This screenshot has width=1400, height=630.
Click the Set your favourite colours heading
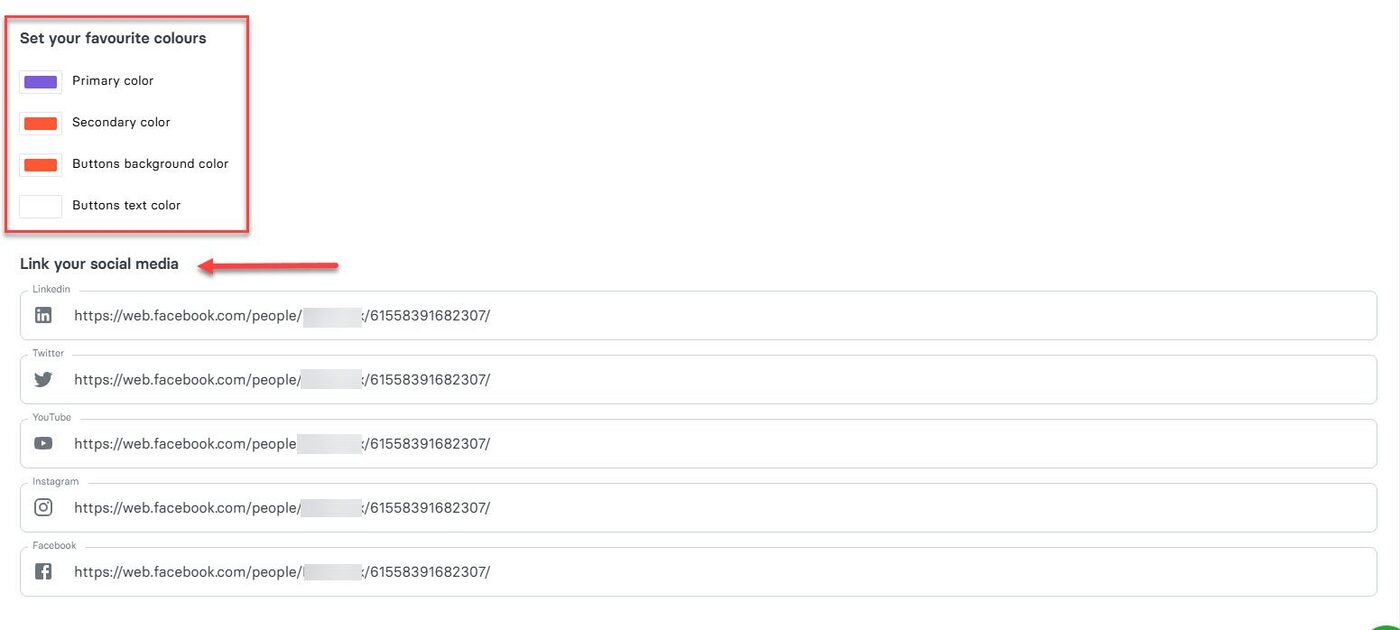[x=113, y=38]
